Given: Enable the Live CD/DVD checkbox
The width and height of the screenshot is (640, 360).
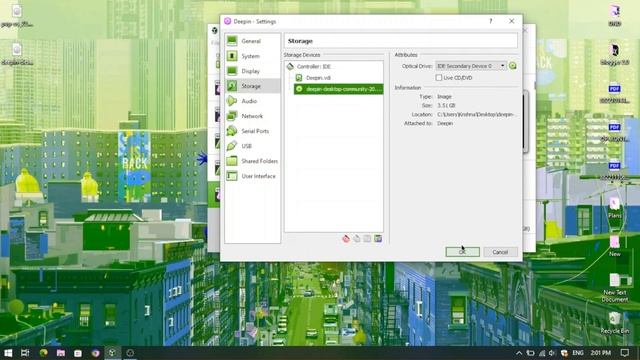Looking at the screenshot, I should (x=439, y=78).
